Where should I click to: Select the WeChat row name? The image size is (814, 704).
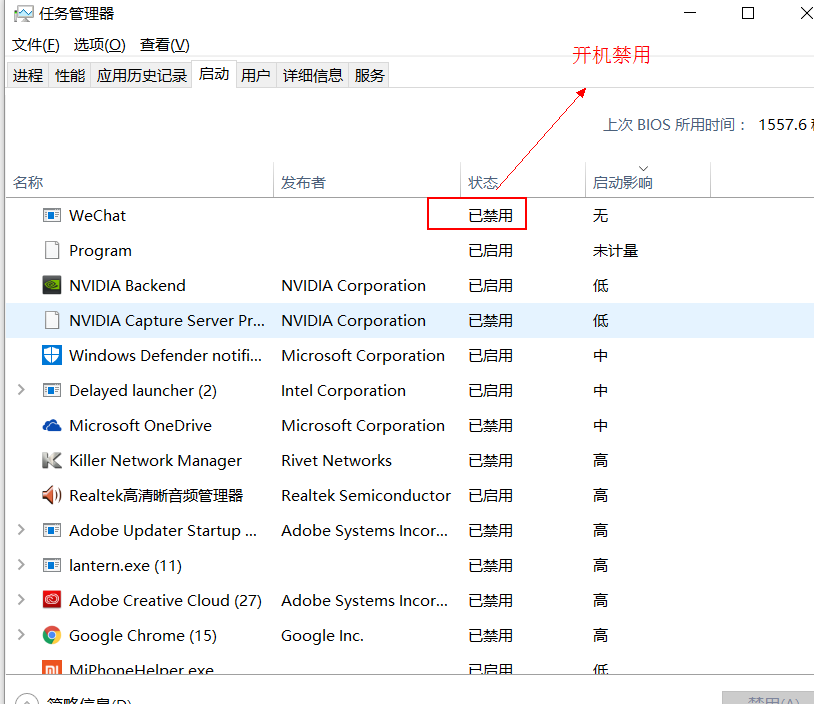(x=98, y=215)
